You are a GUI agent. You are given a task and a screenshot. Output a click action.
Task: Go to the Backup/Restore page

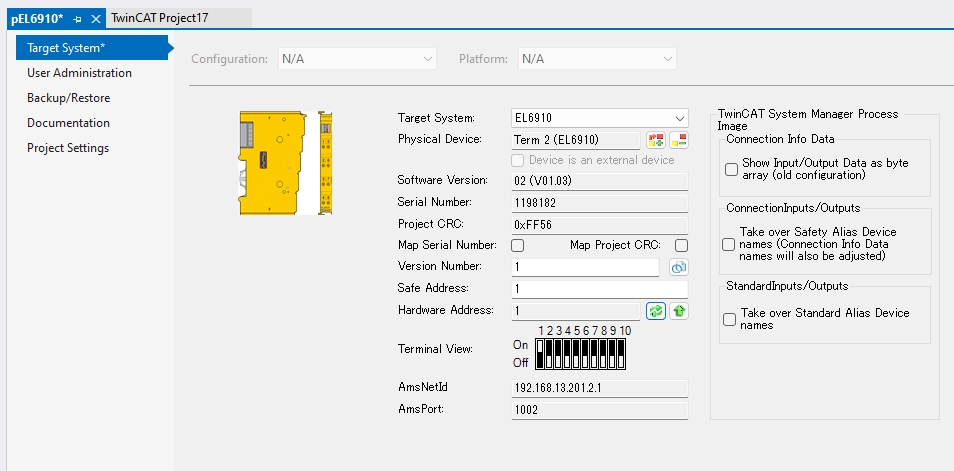(x=68, y=98)
